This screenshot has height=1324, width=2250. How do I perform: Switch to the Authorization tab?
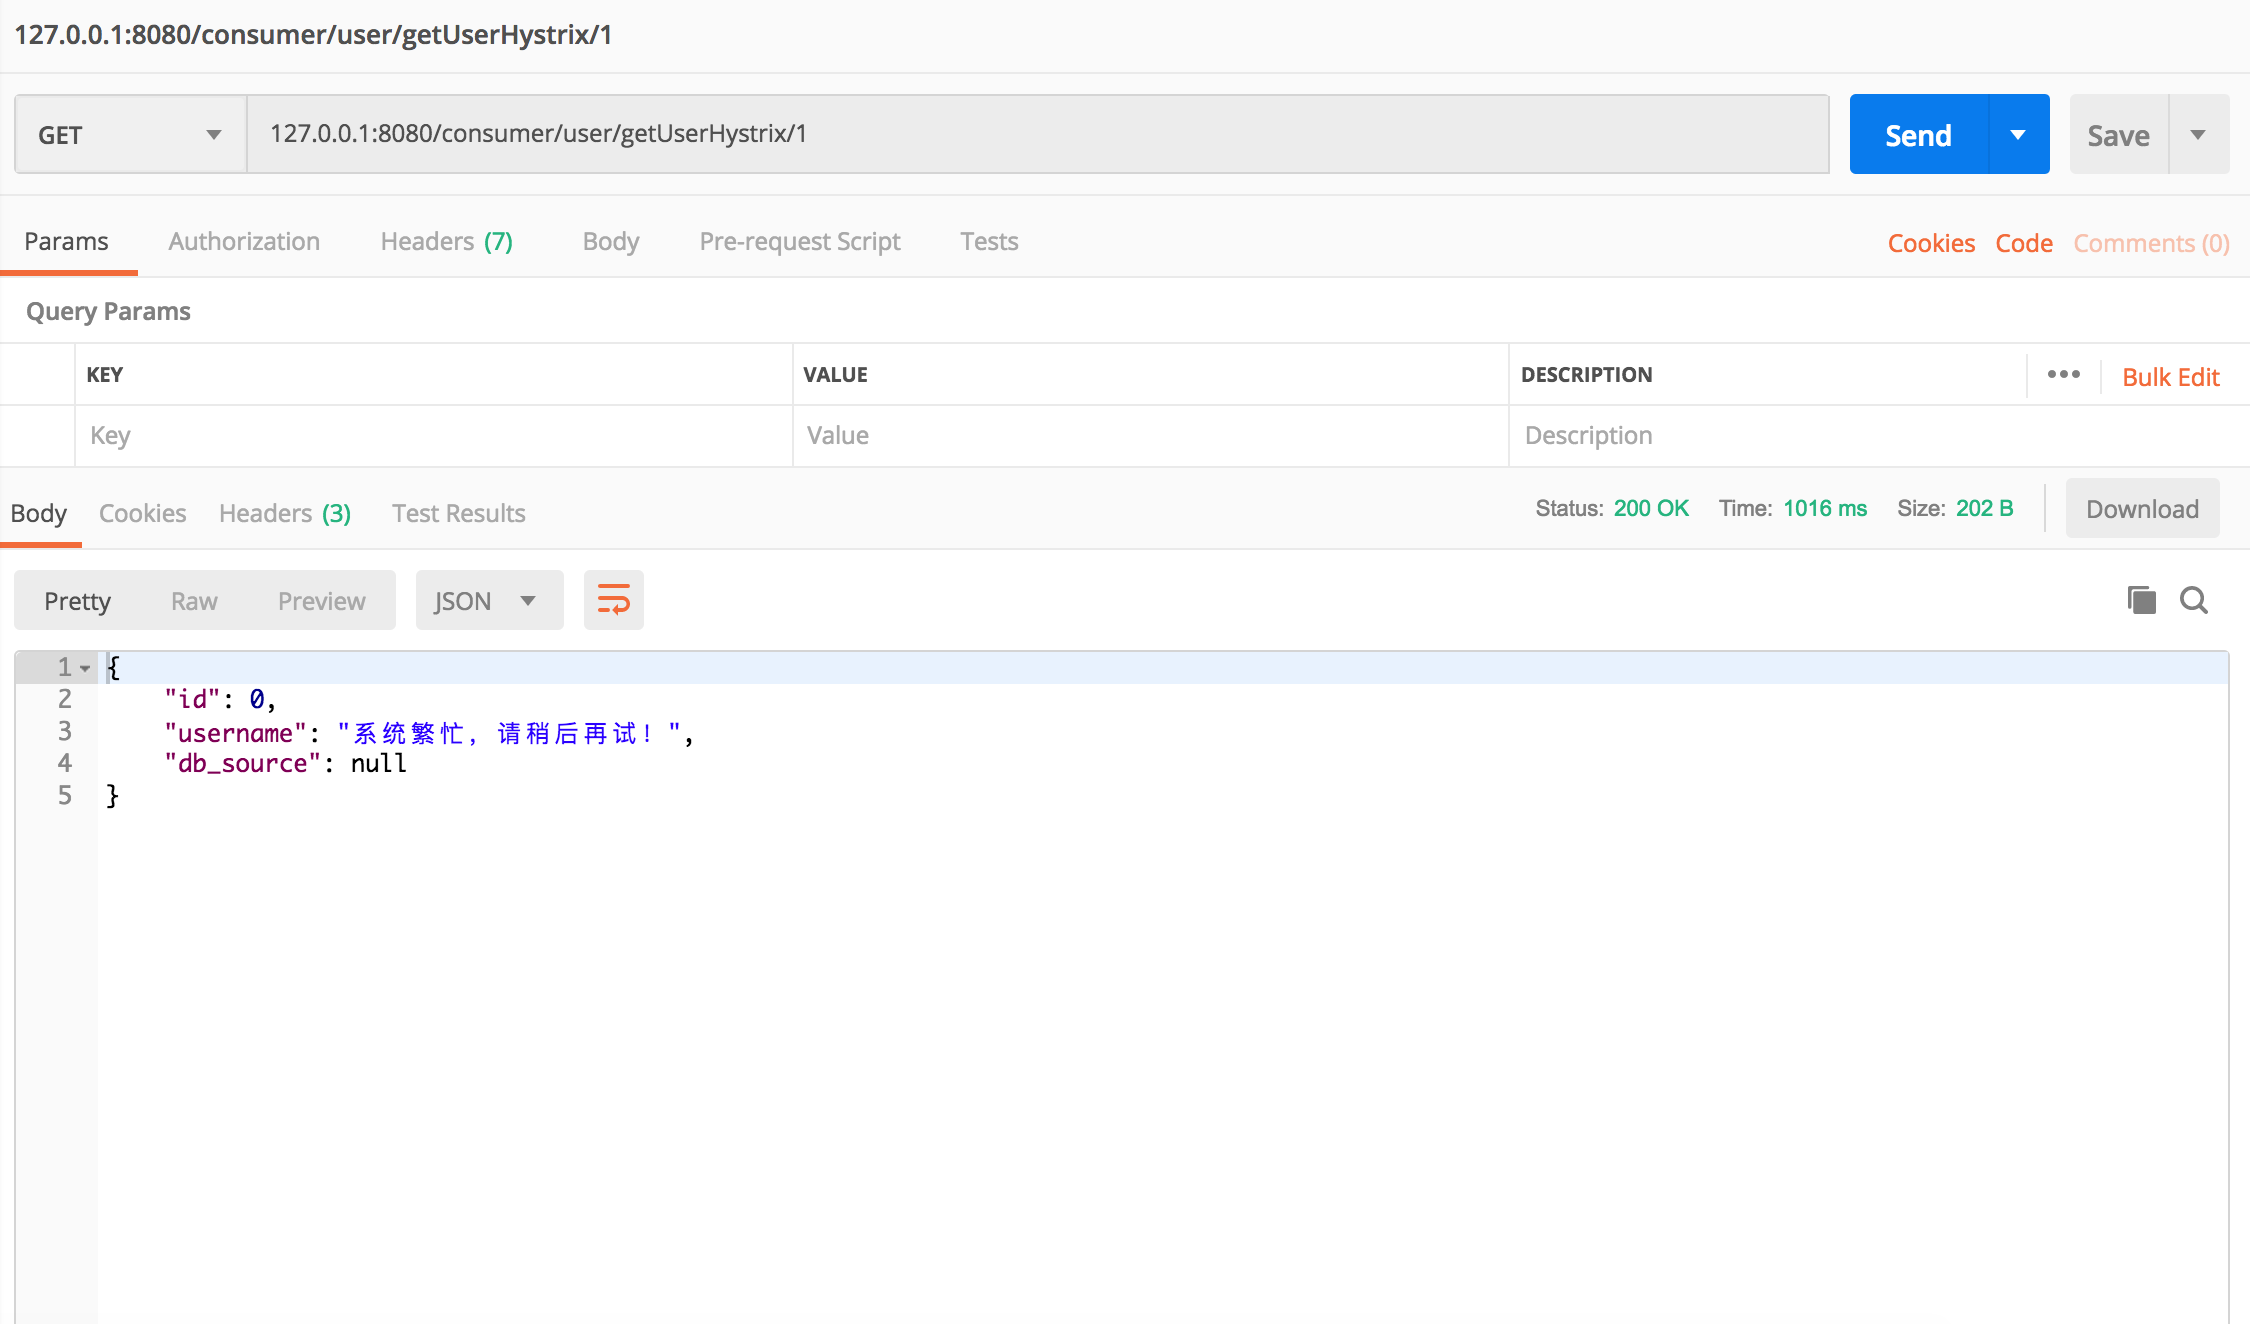244,241
